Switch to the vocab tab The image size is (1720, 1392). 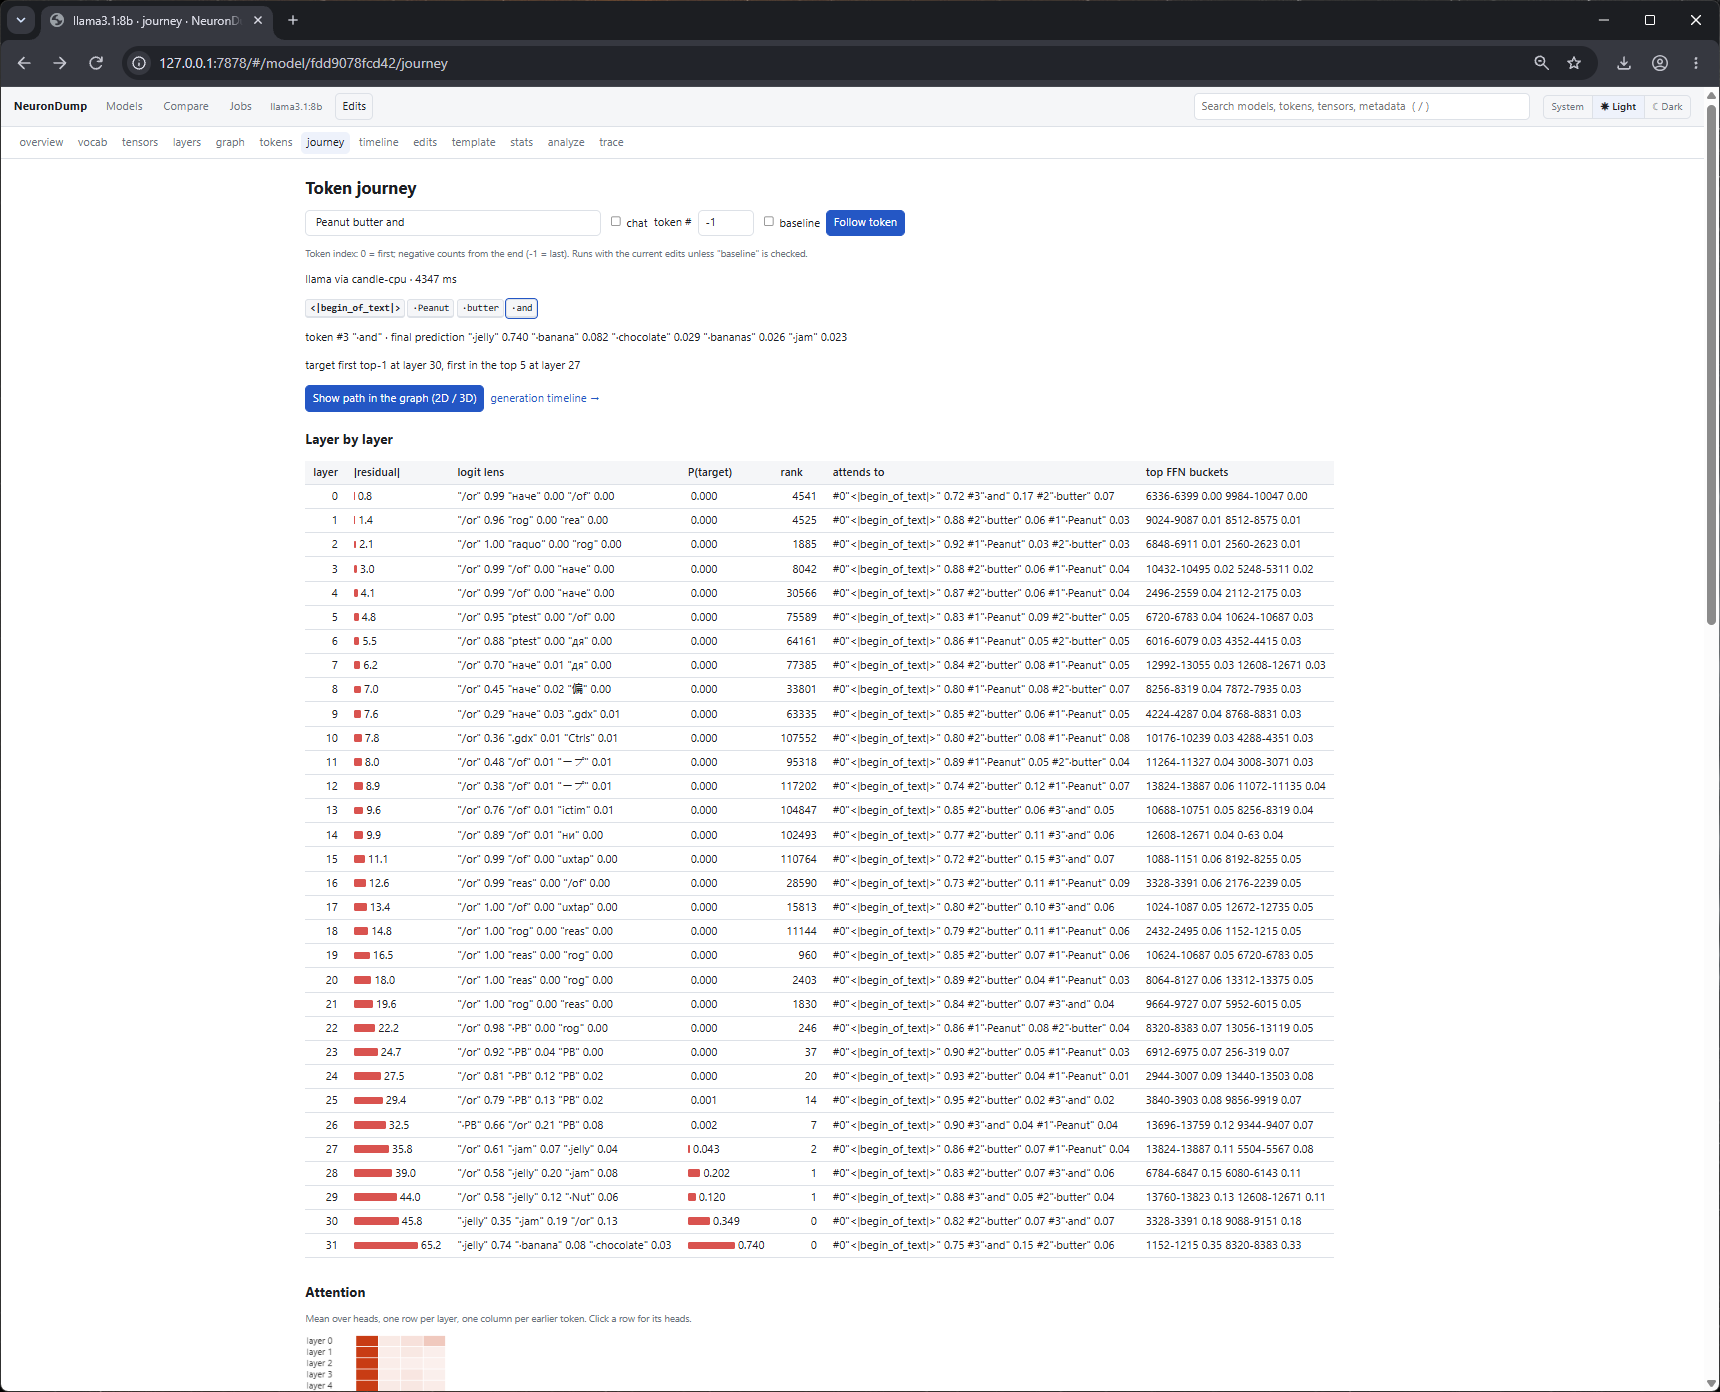(92, 142)
